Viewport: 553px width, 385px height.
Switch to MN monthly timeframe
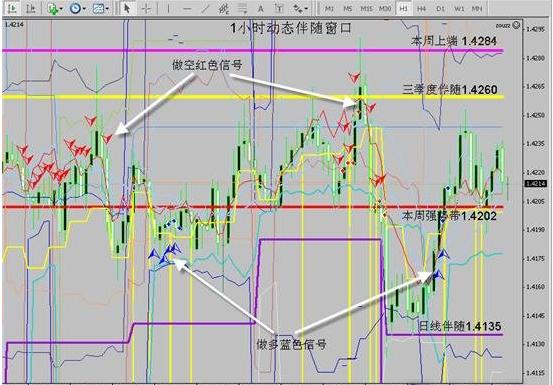click(x=477, y=9)
